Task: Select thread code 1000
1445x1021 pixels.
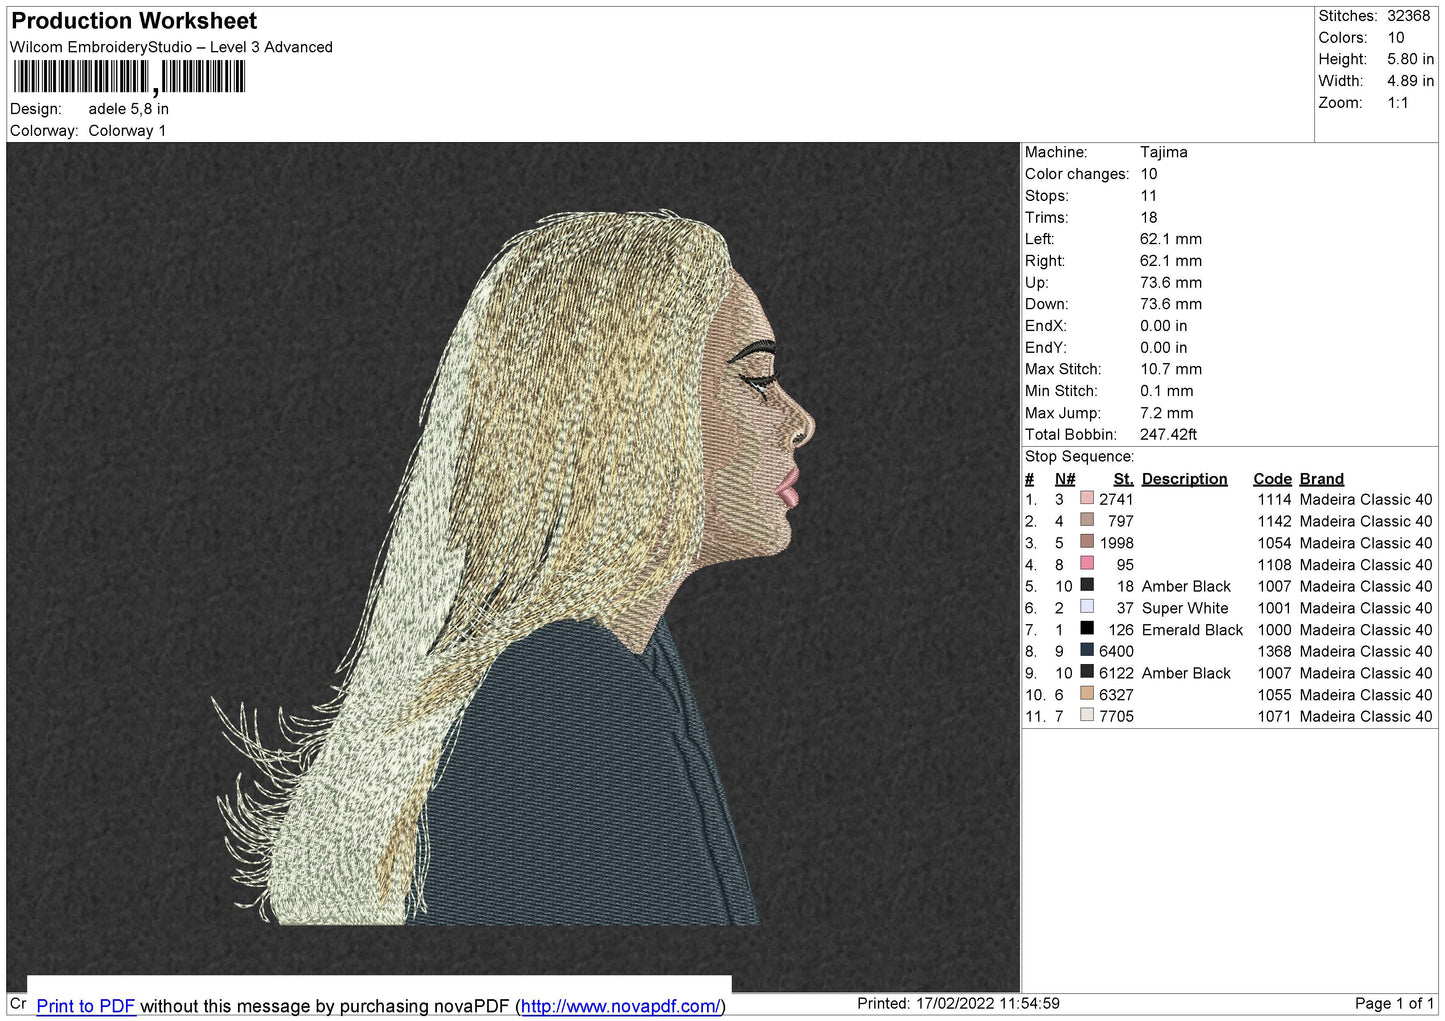Action: (1275, 630)
